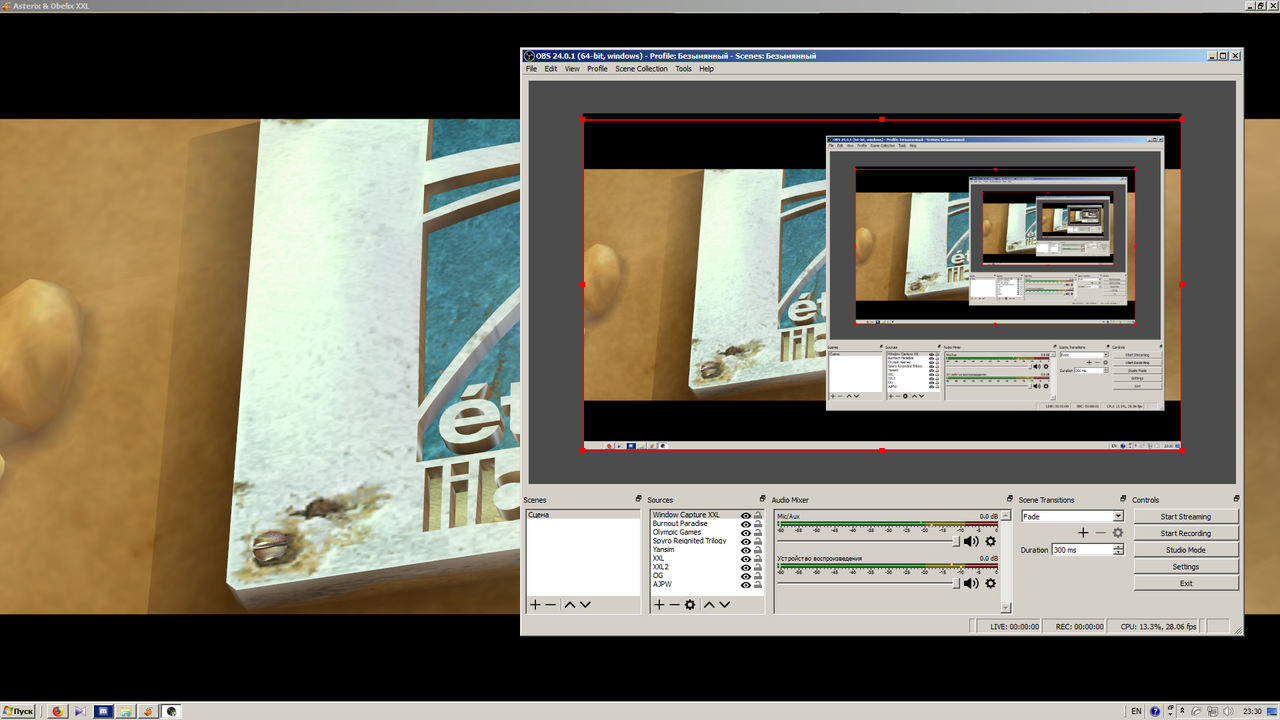Move scene down in Scenes panel
Screen dimensions: 1280x720
[x=585, y=605]
